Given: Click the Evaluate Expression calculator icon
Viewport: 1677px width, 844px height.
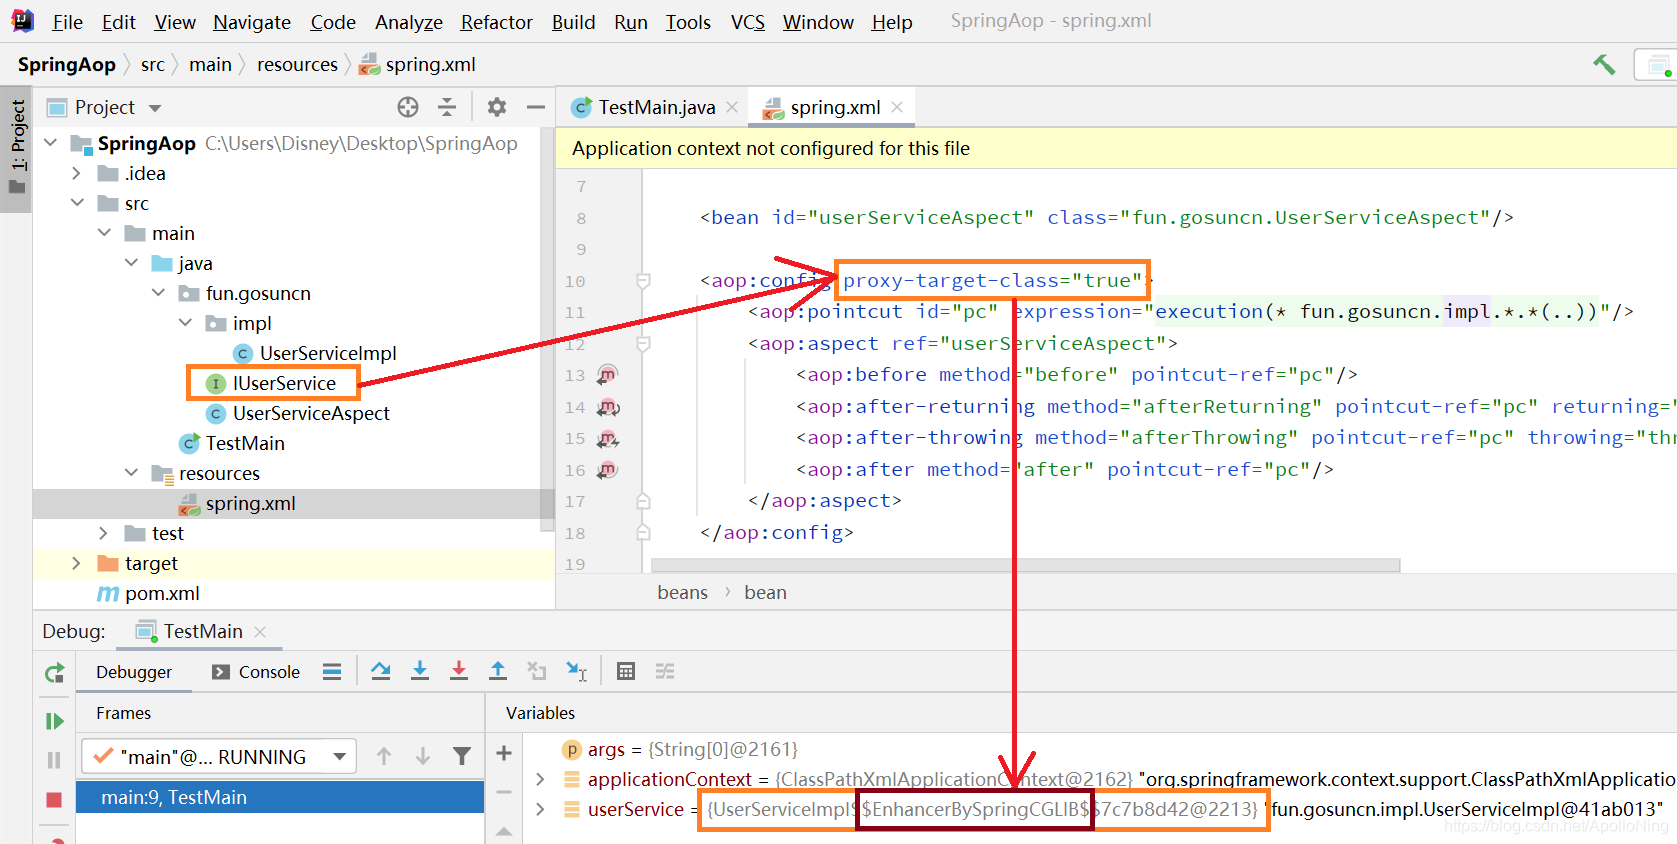Looking at the screenshot, I should point(626,671).
